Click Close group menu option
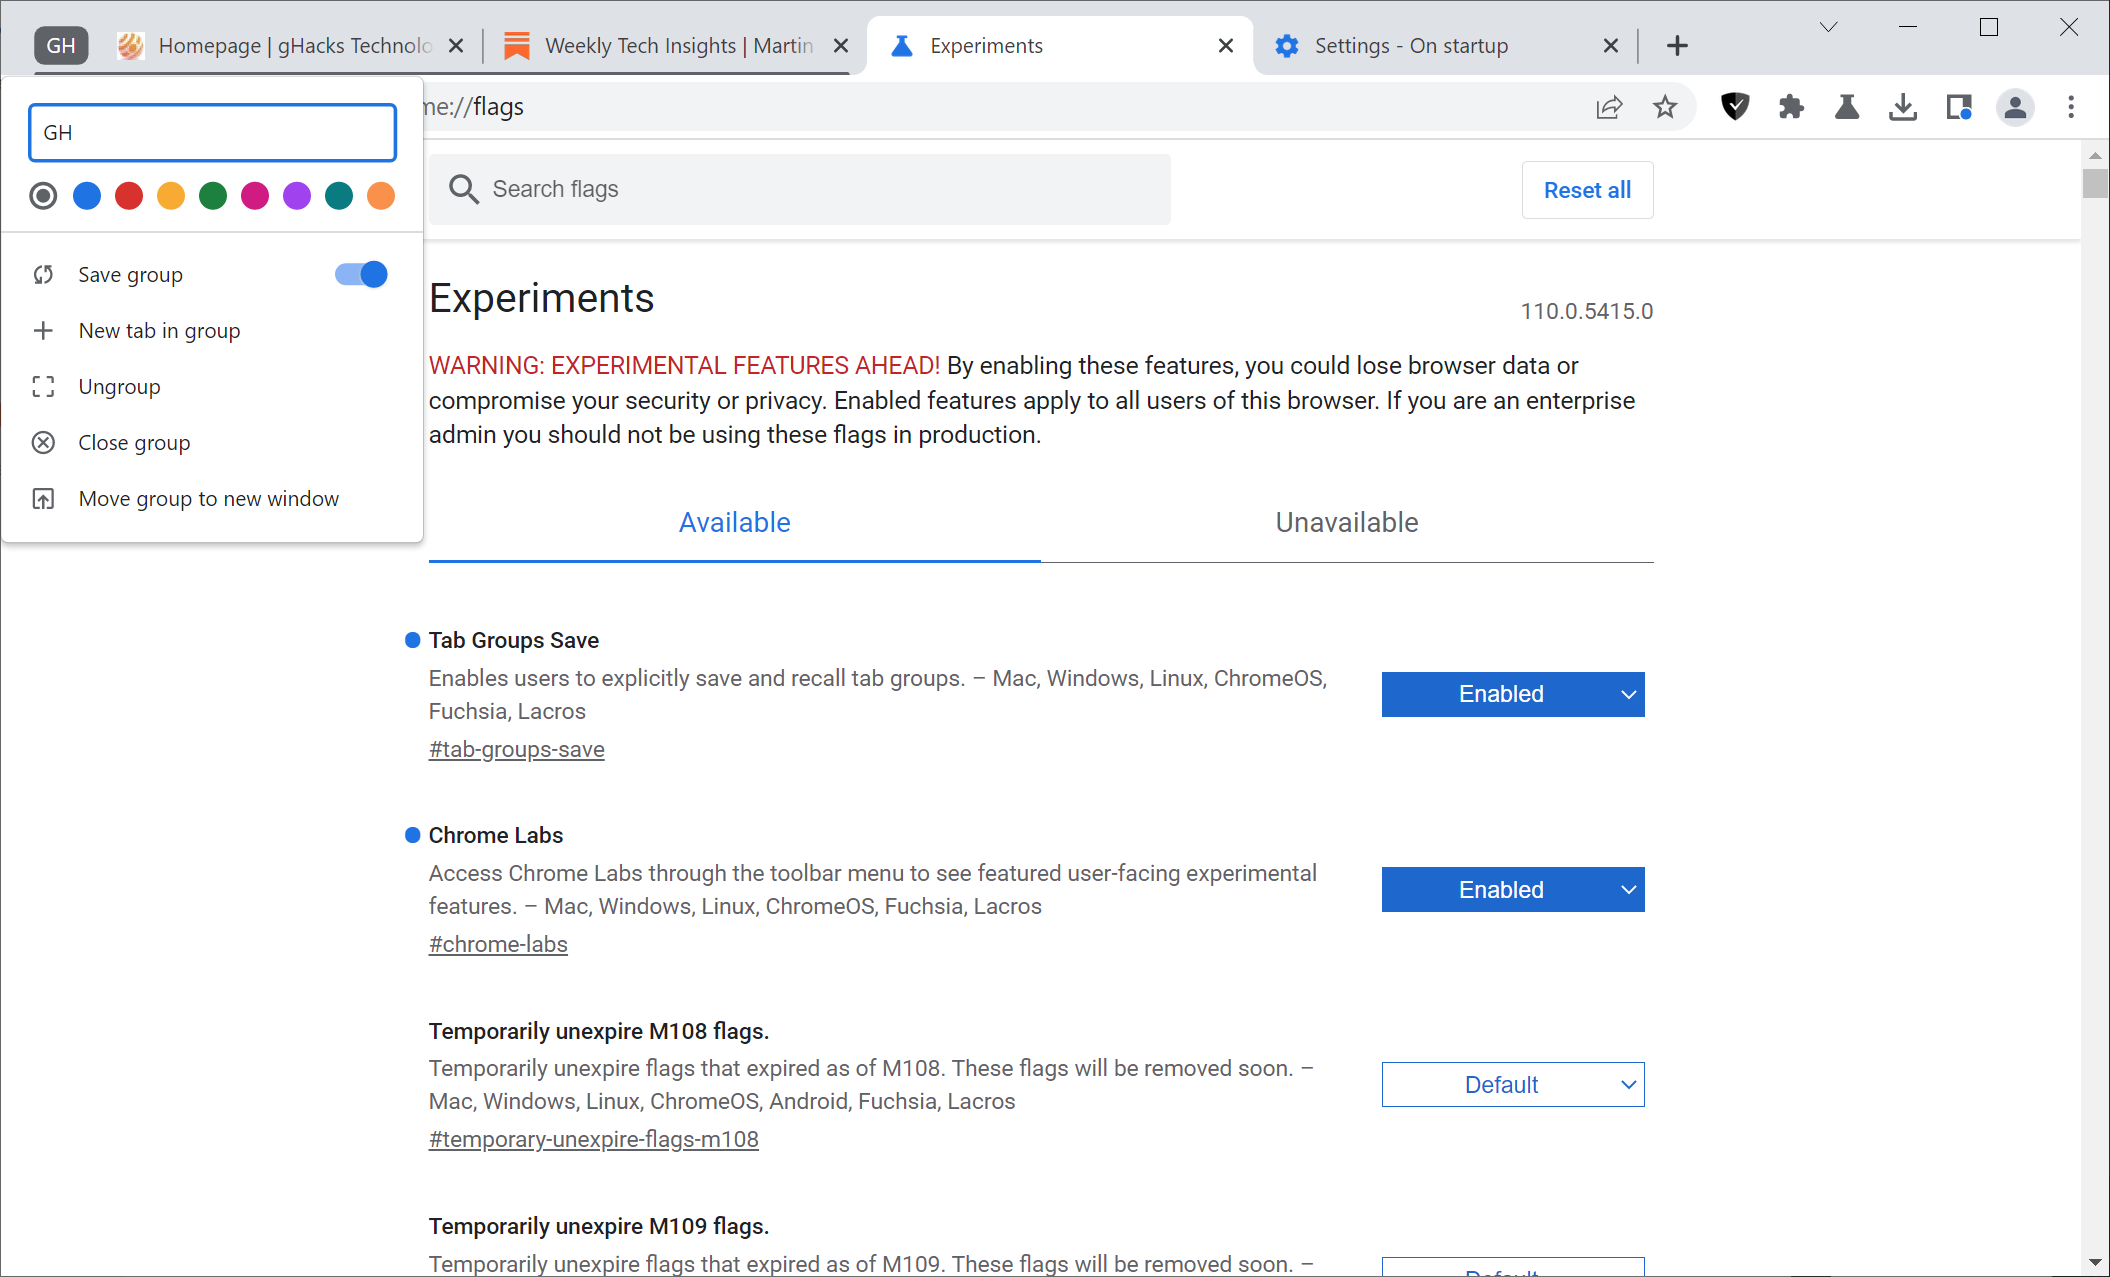This screenshot has height=1277, width=2110. click(134, 442)
